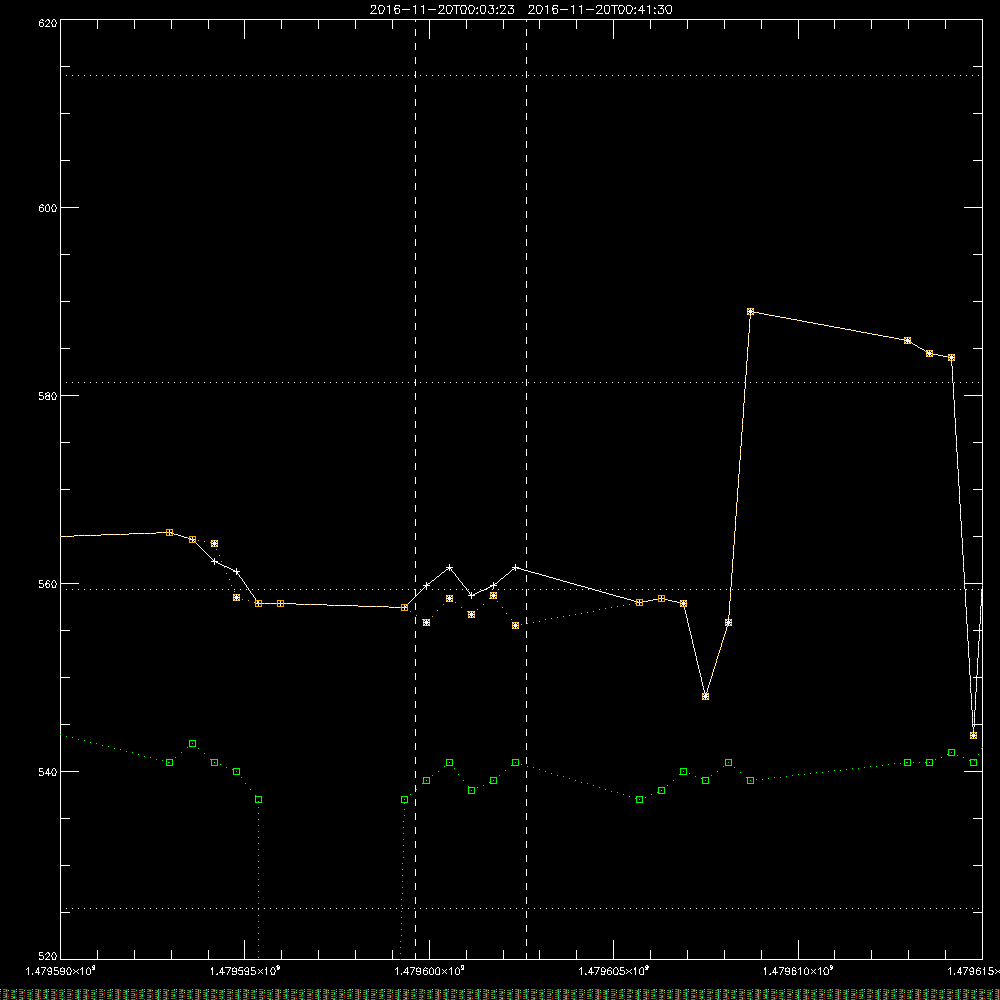The height and width of the screenshot is (1000, 1000).
Task: Click the 520 label on the y-axis
Action: point(48,956)
